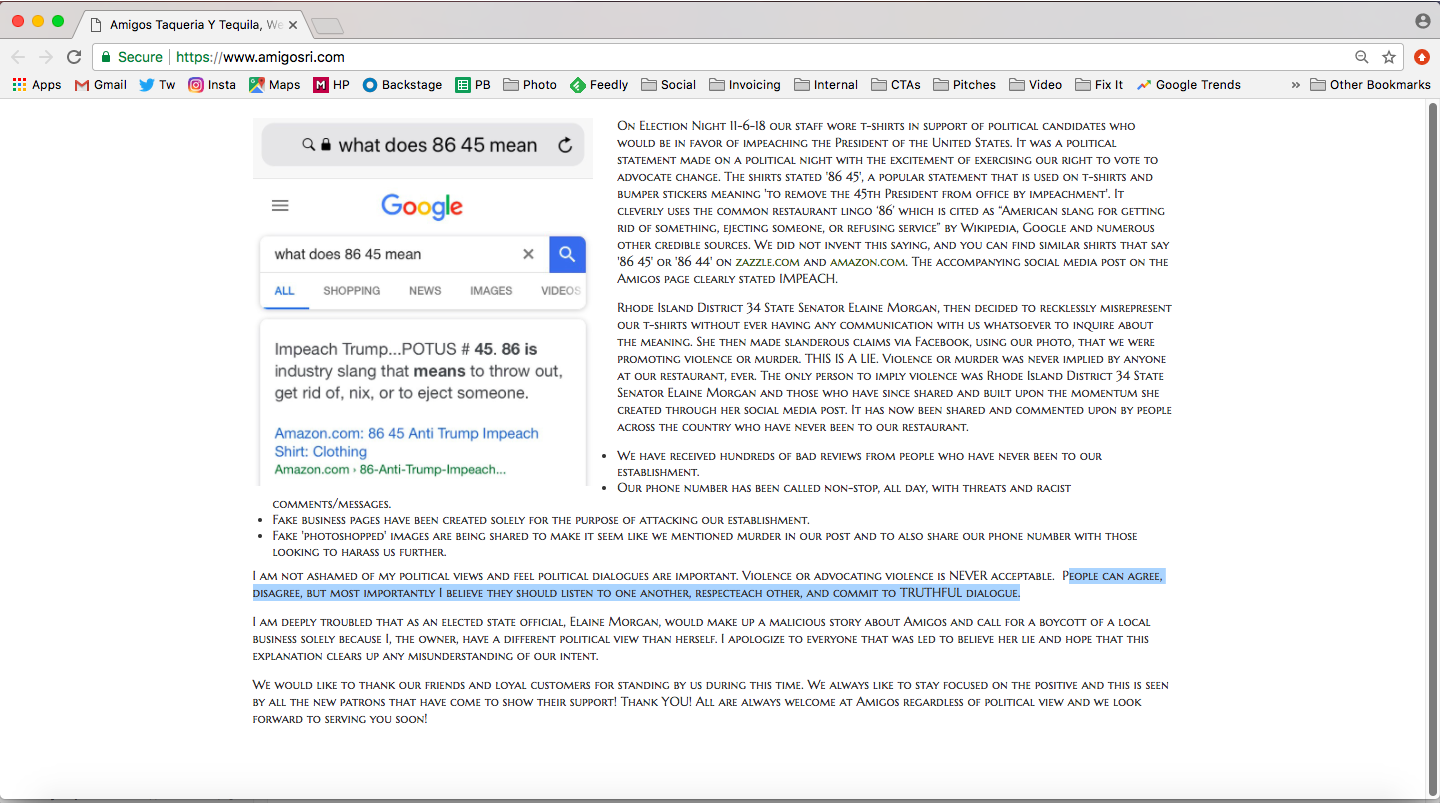Click the highlighted 'People can agree' text
This screenshot has height=803, width=1440.
click(x=708, y=584)
